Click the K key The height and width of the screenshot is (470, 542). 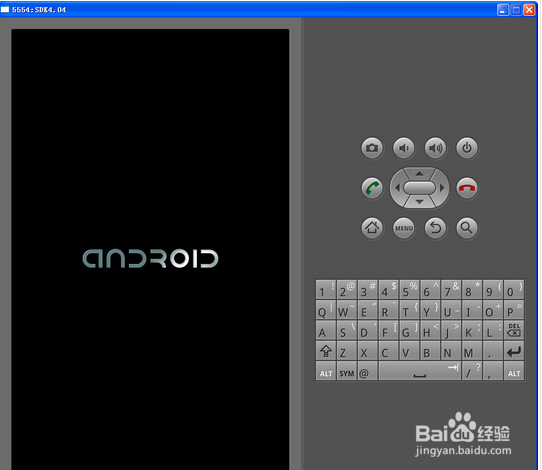[472, 330]
